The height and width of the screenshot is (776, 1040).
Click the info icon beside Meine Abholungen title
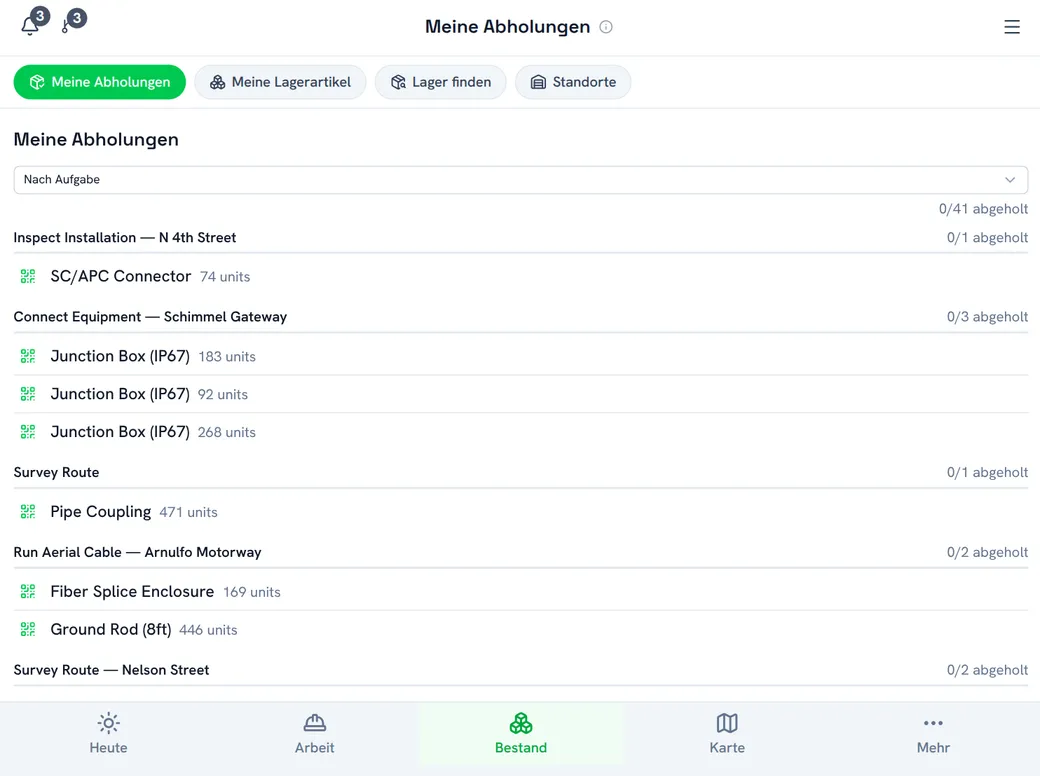[606, 27]
